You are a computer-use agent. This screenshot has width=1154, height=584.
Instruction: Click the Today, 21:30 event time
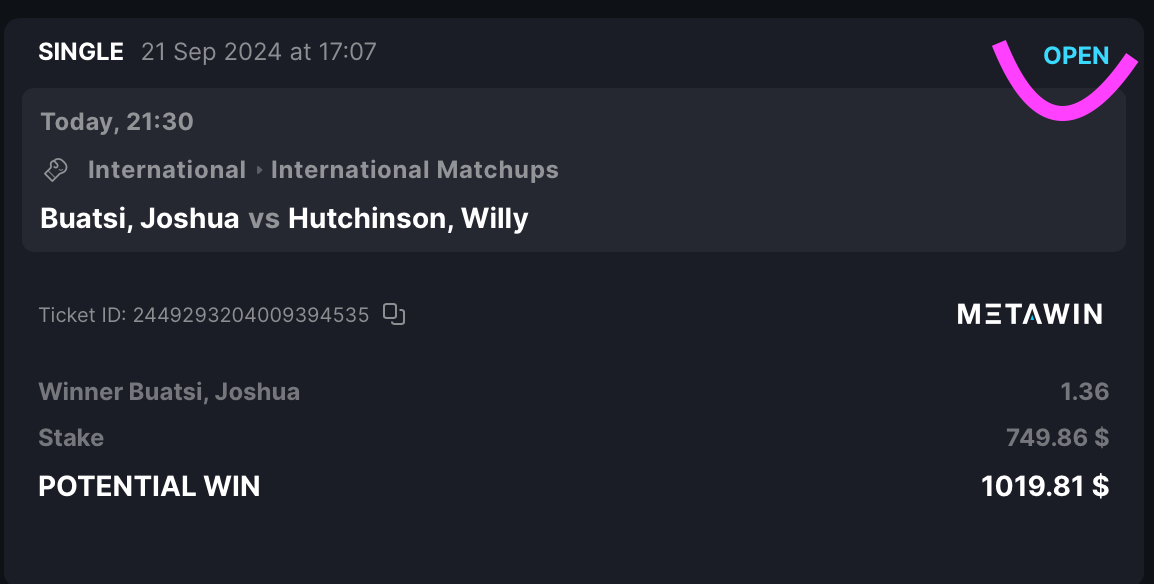117,121
